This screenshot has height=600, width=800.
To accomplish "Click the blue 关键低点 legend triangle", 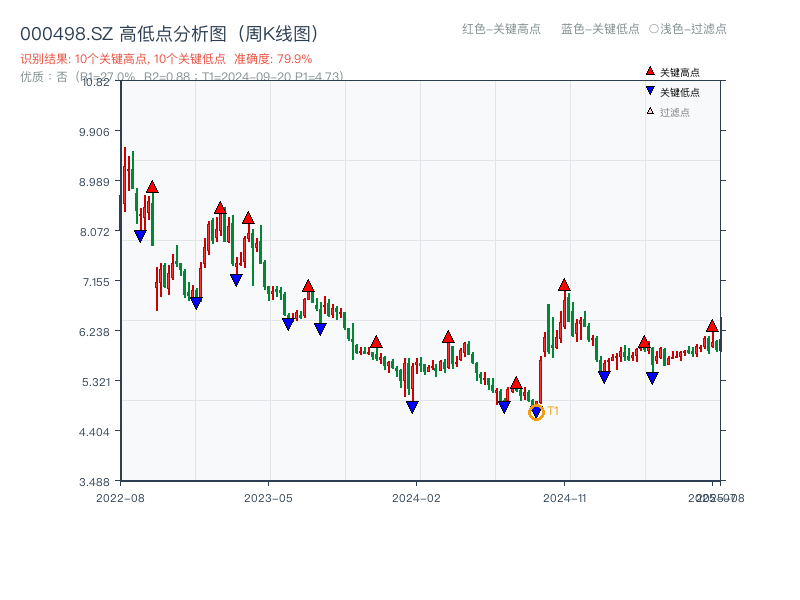I will point(650,91).
